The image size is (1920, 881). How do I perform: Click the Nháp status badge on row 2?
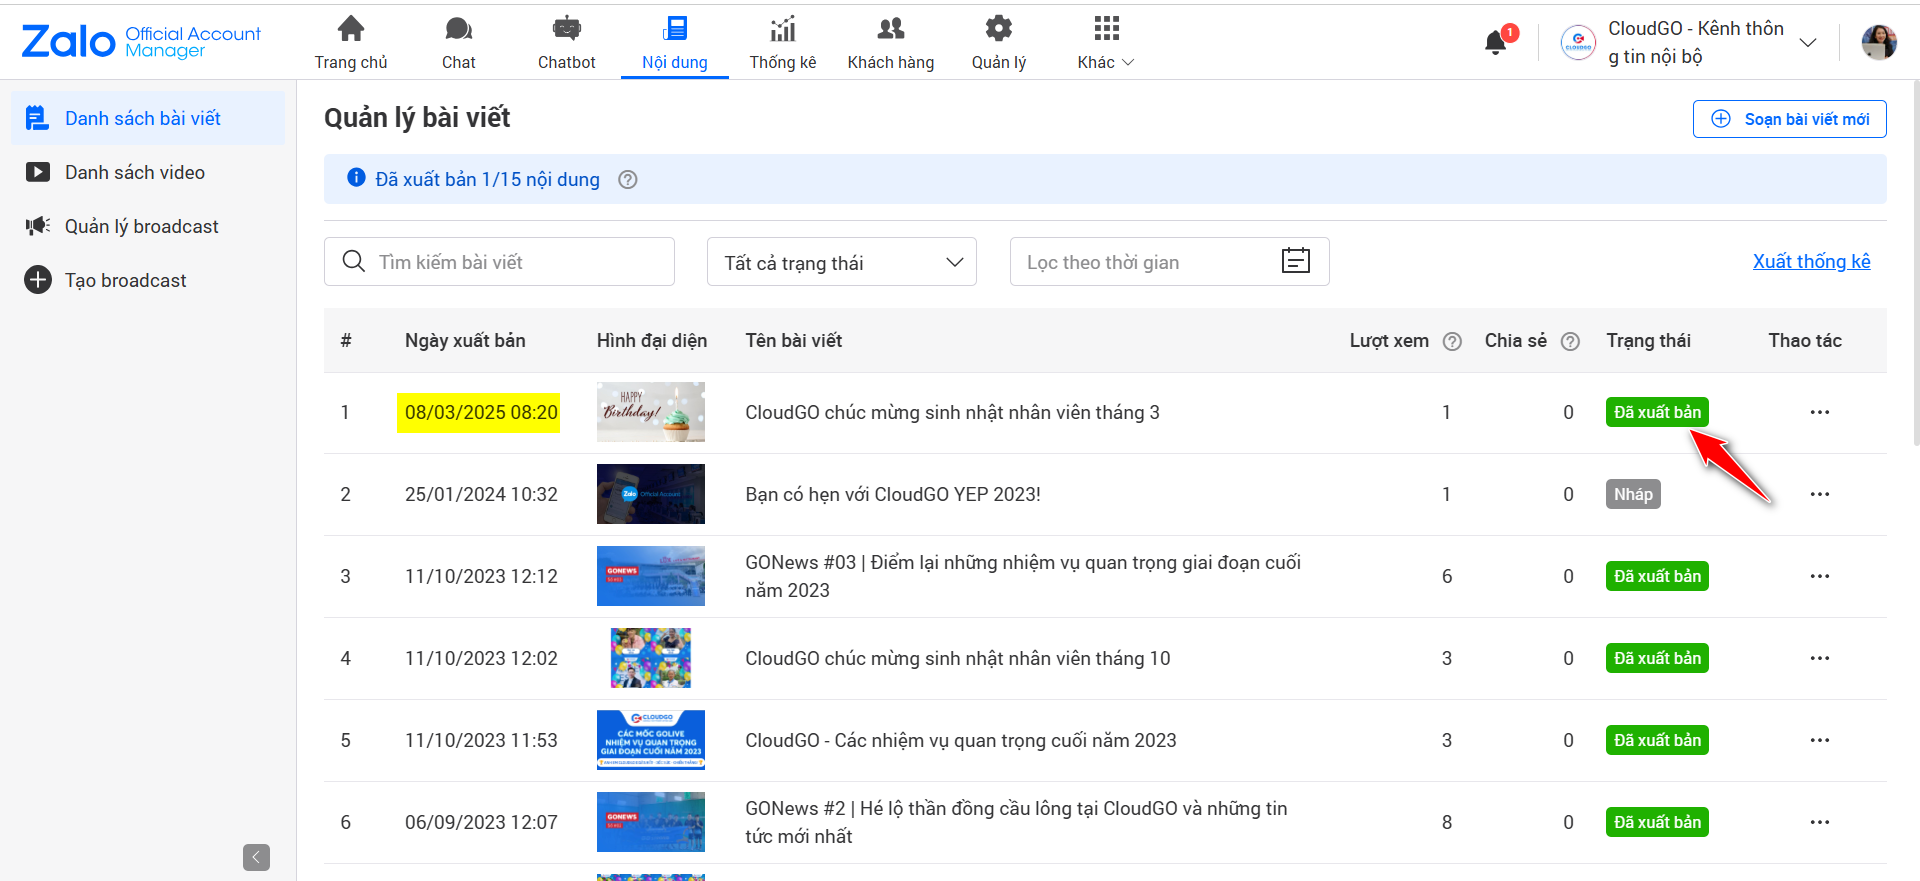click(1633, 494)
